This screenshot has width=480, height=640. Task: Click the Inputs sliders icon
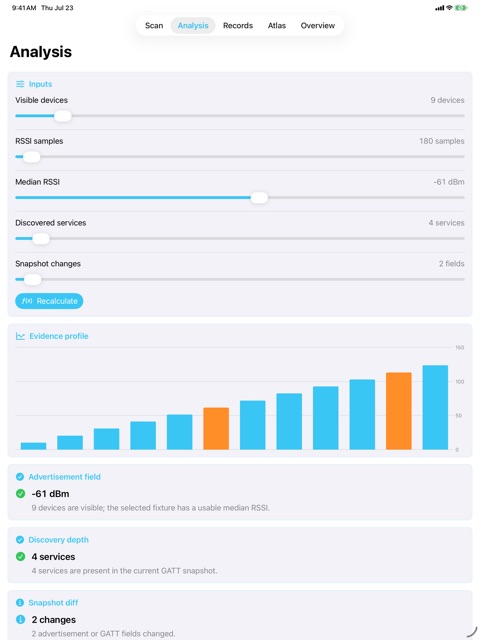[20, 84]
